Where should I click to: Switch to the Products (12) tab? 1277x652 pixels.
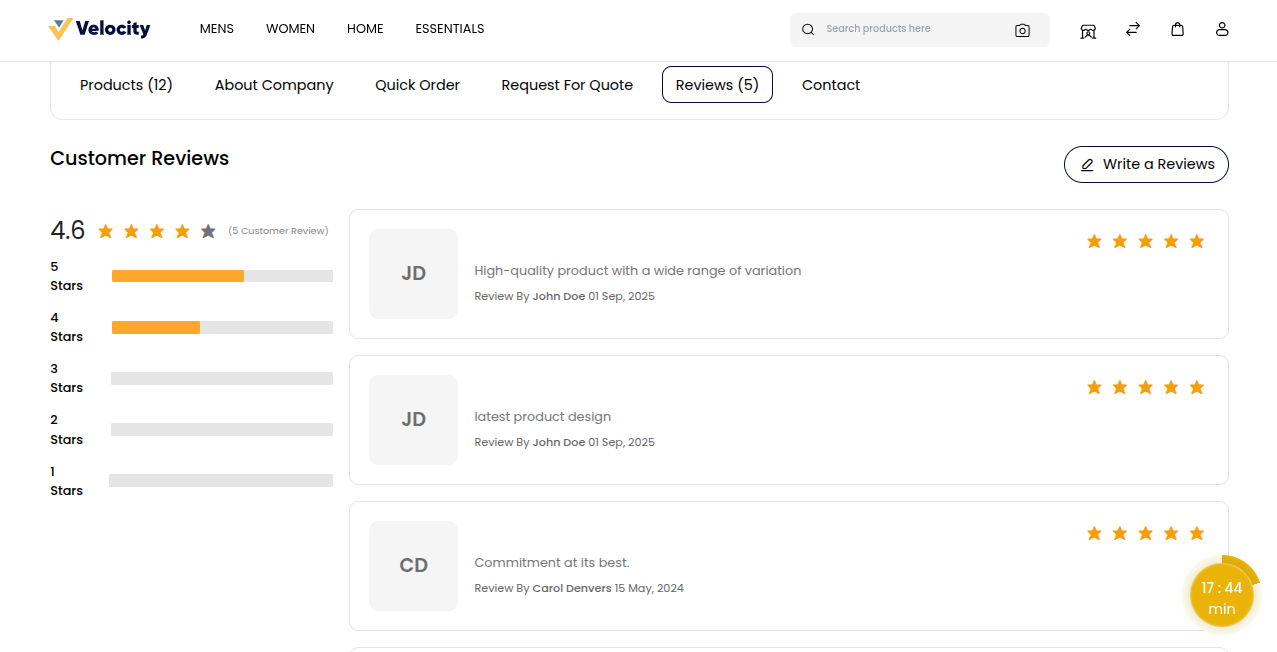pyautogui.click(x=126, y=85)
